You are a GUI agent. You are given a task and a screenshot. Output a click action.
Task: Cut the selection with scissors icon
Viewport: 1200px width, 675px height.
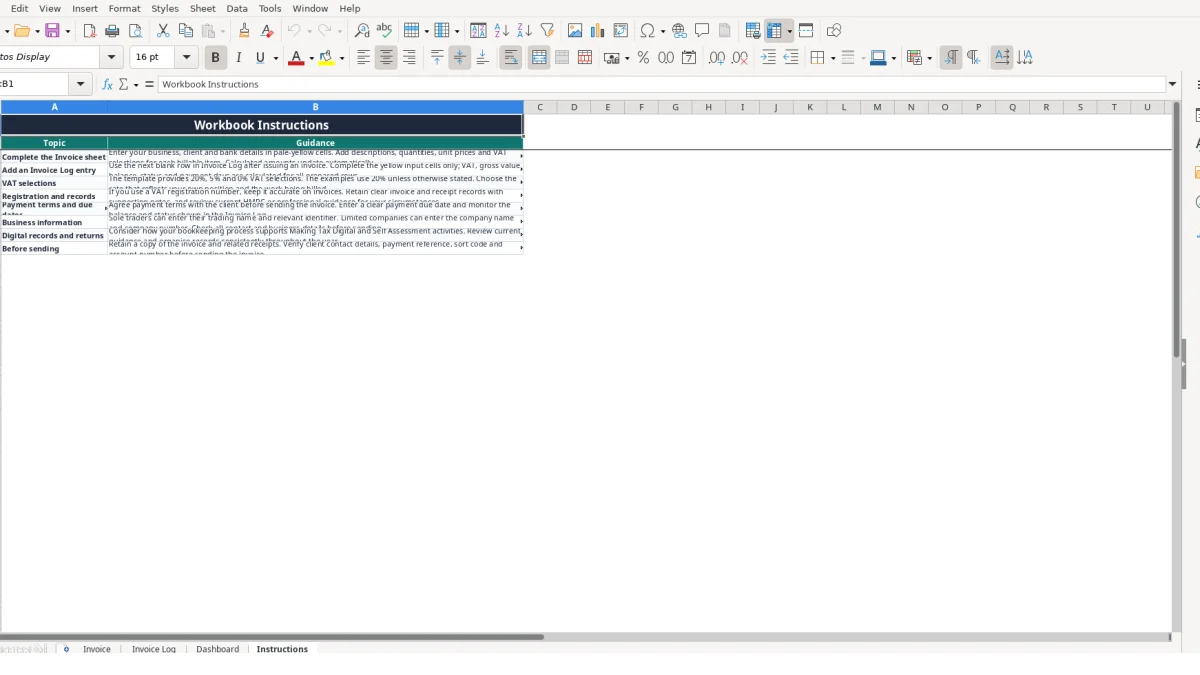click(x=163, y=31)
